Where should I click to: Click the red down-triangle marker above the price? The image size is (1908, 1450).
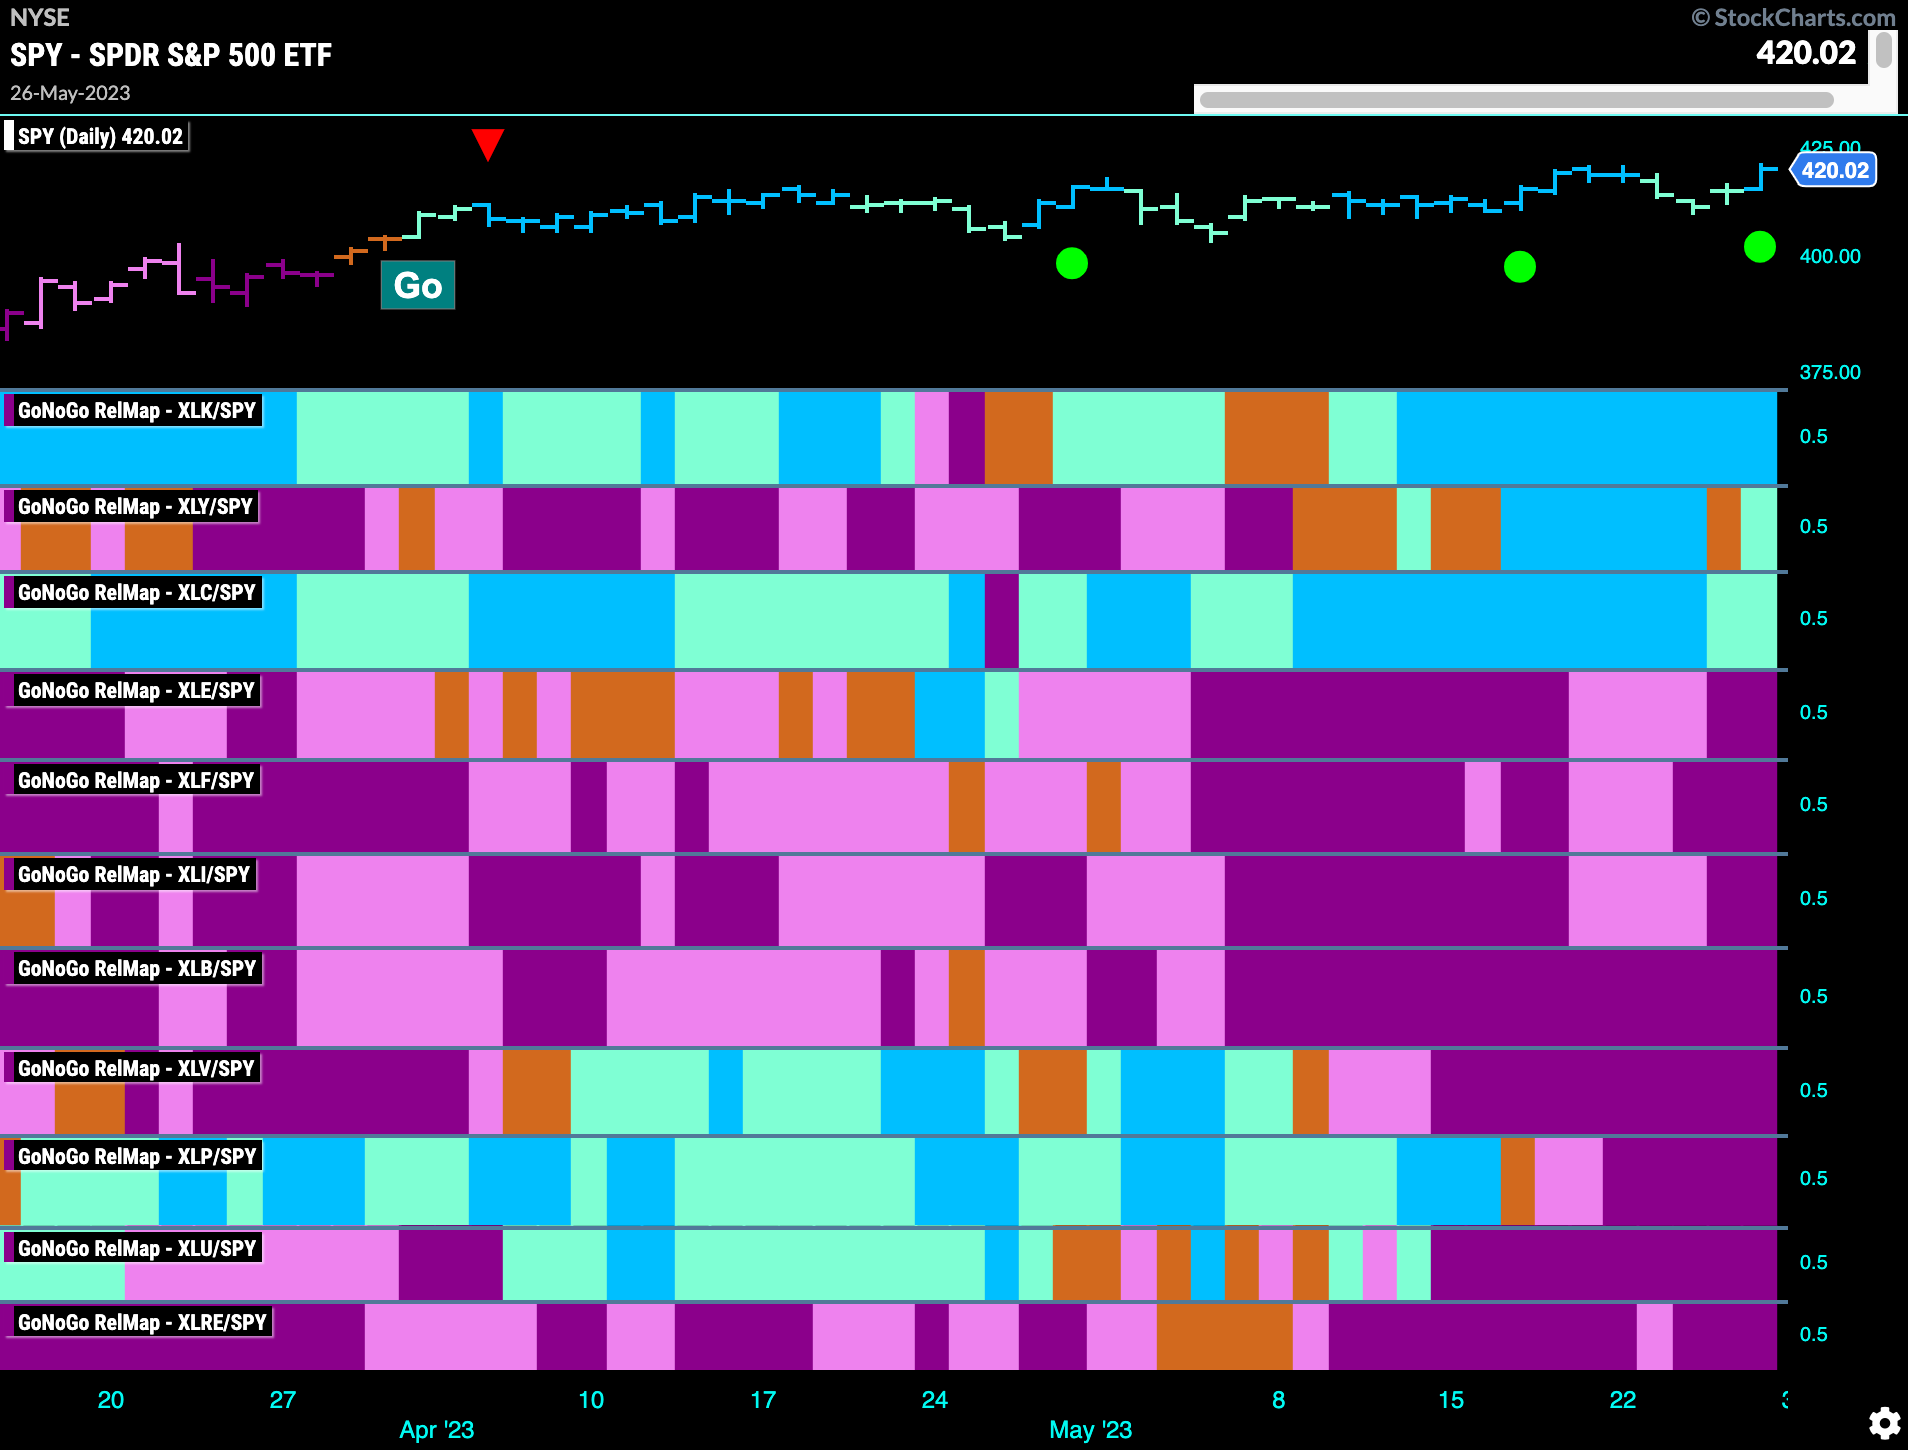[x=487, y=145]
